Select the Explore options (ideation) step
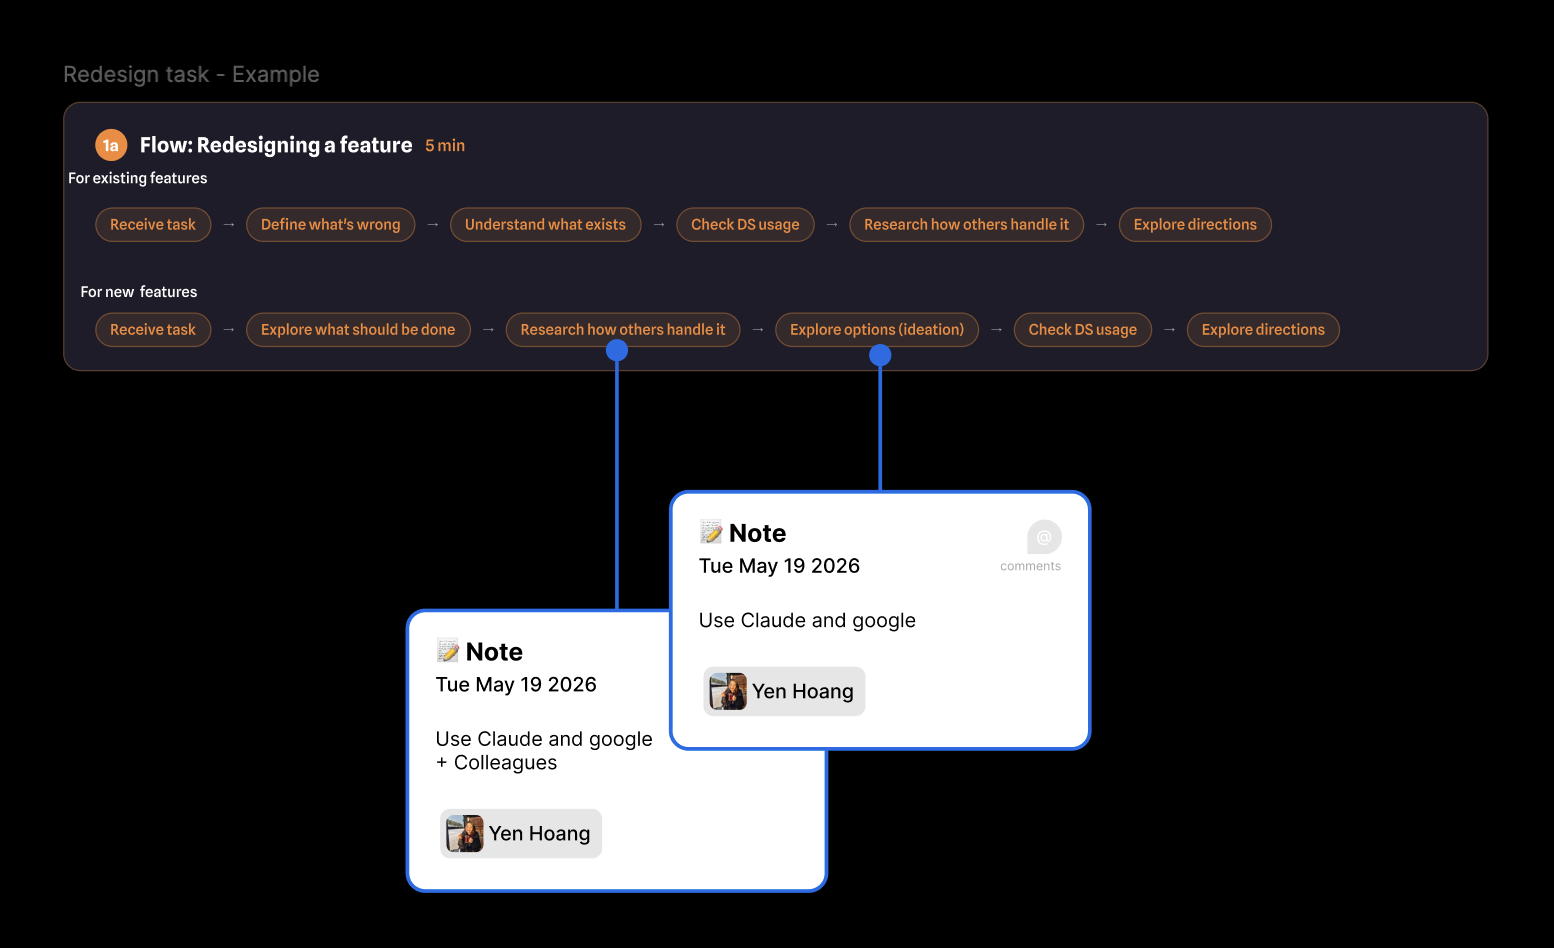This screenshot has width=1554, height=948. (877, 329)
